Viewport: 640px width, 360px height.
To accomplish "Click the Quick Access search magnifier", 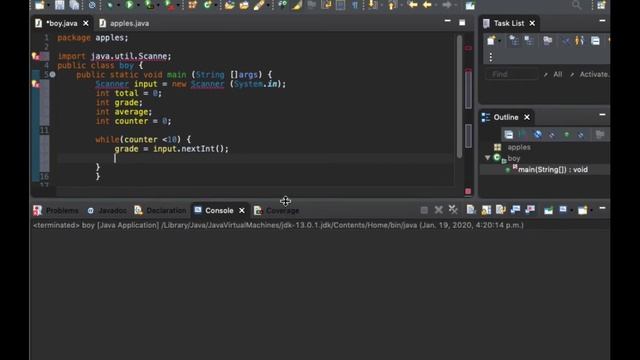I will [x=577, y=5].
